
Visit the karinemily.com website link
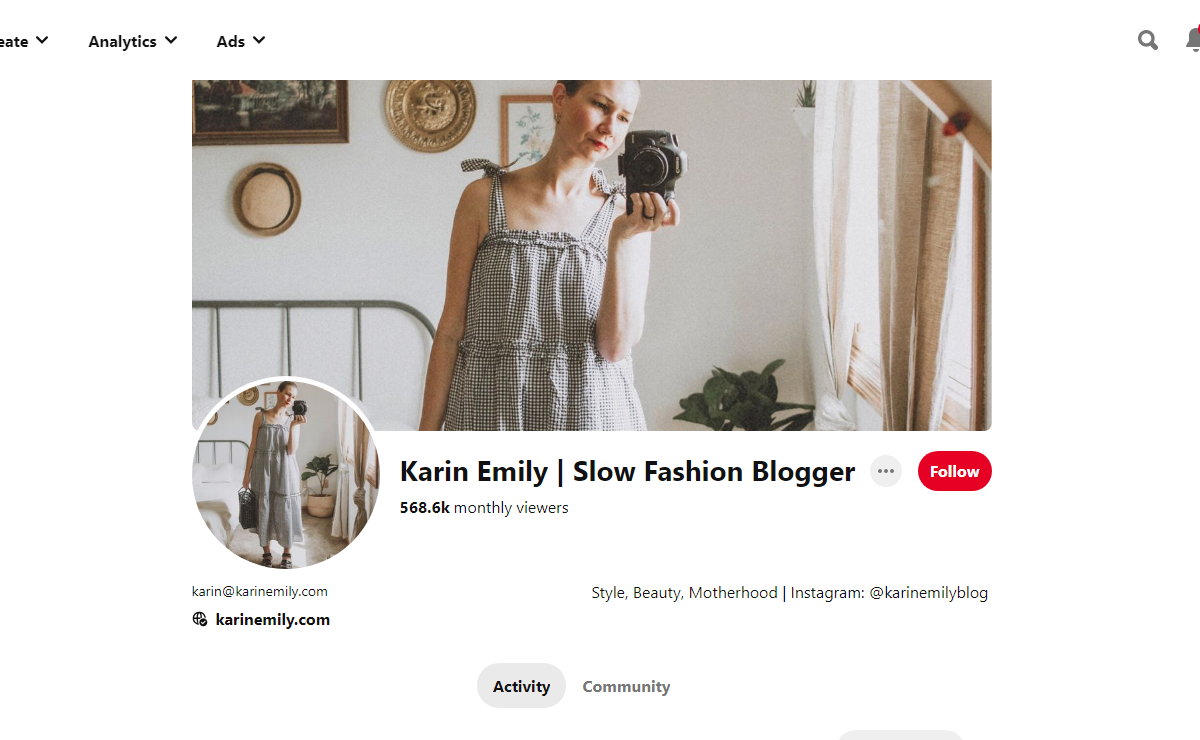272,620
